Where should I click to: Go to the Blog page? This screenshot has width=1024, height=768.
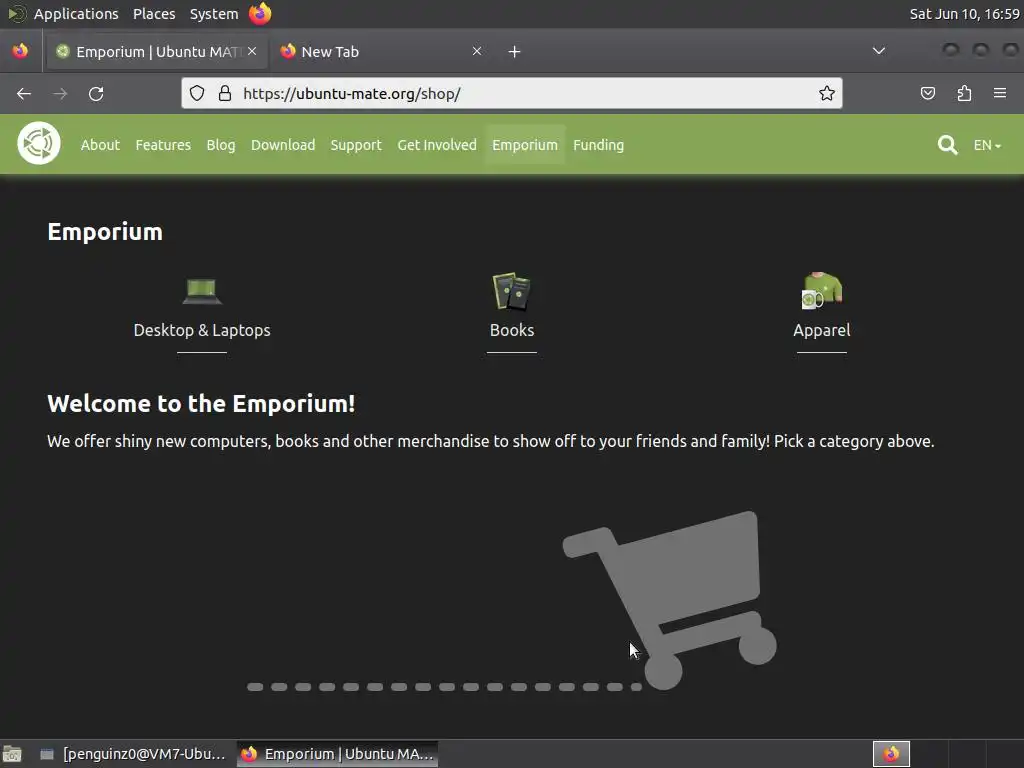pyautogui.click(x=221, y=145)
